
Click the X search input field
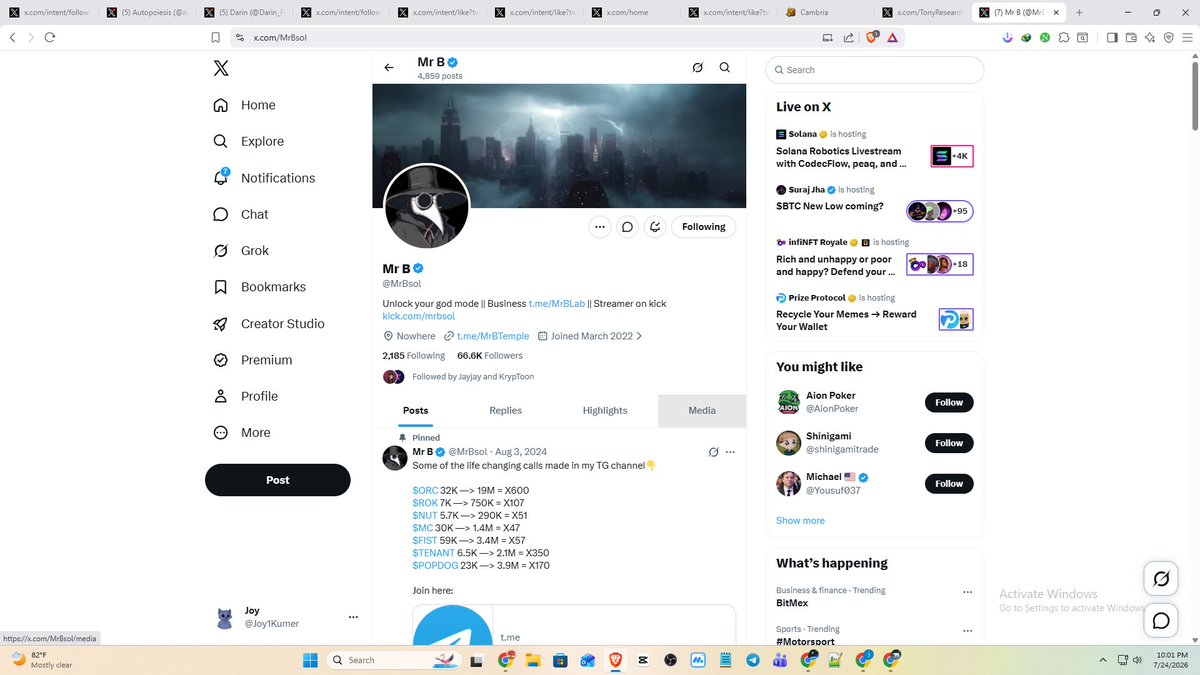pos(875,70)
